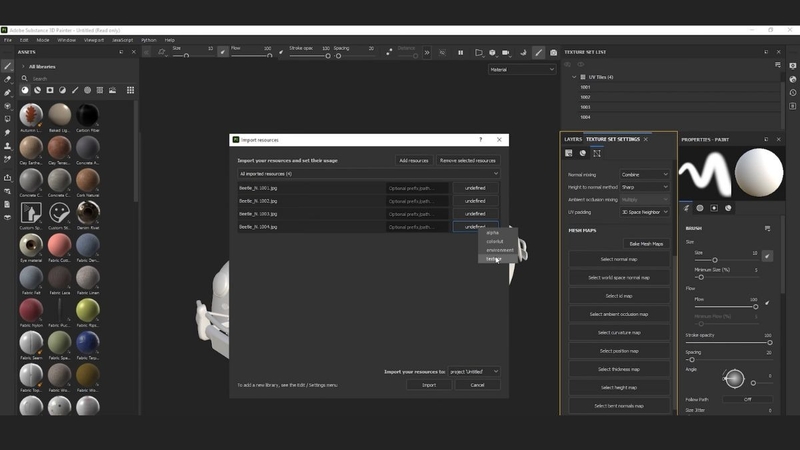Click the pause rendering icon in toolbar

tap(460, 52)
